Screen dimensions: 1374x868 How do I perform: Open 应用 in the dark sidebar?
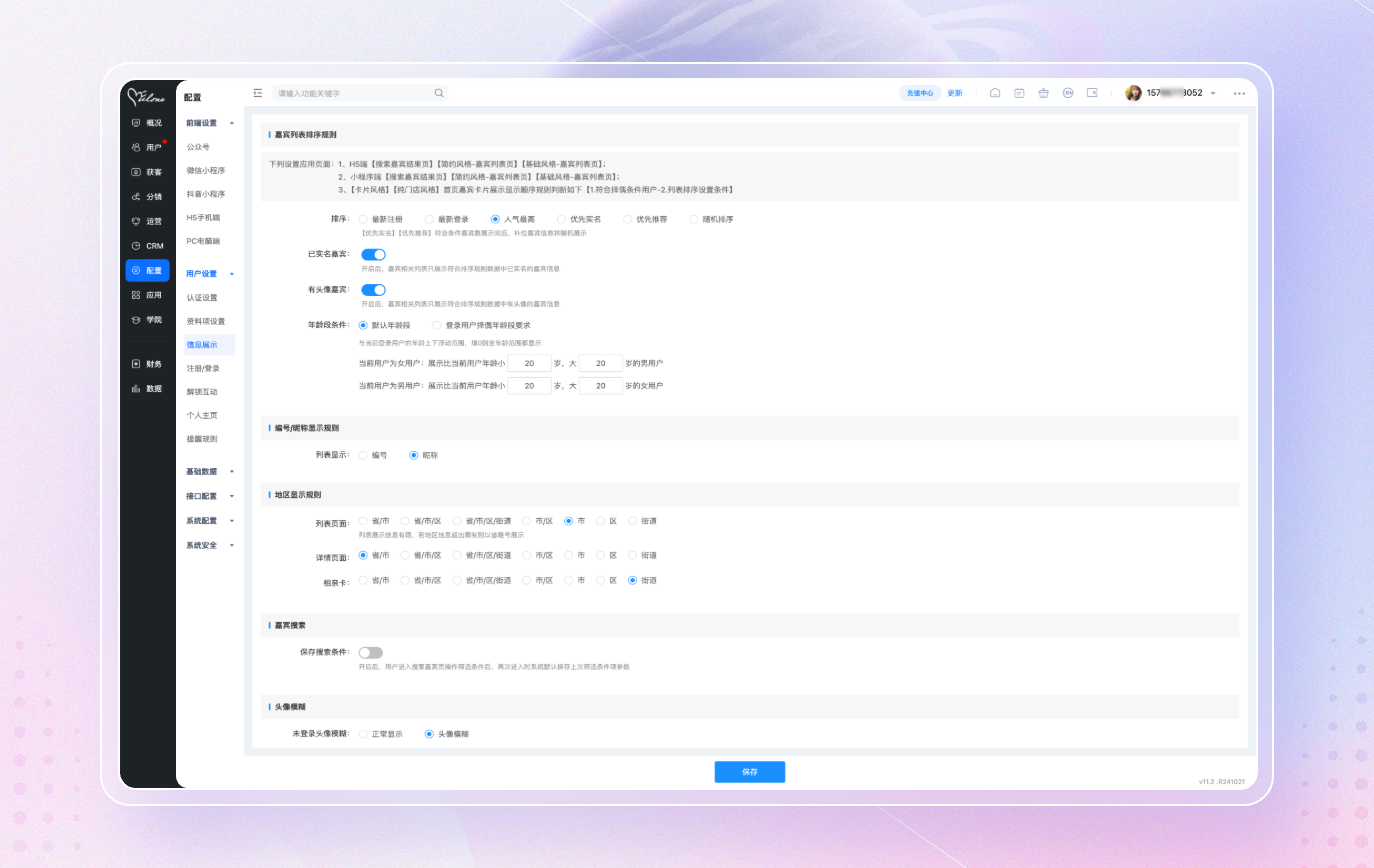point(147,295)
